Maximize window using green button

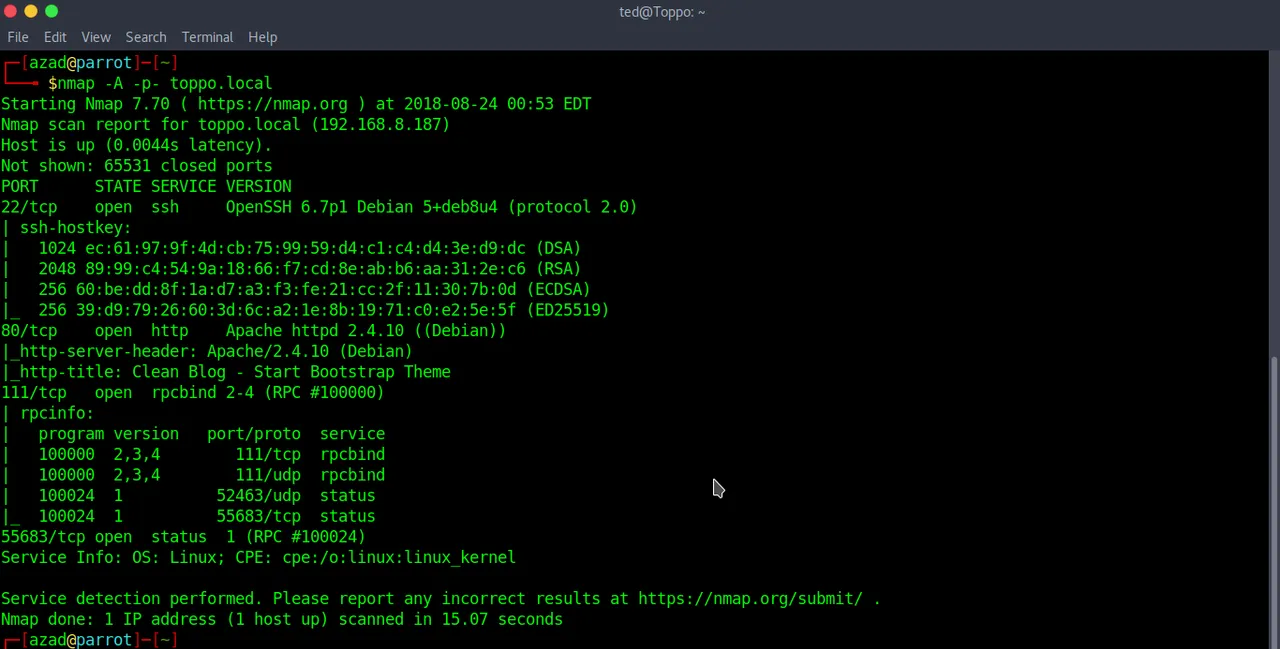click(52, 11)
